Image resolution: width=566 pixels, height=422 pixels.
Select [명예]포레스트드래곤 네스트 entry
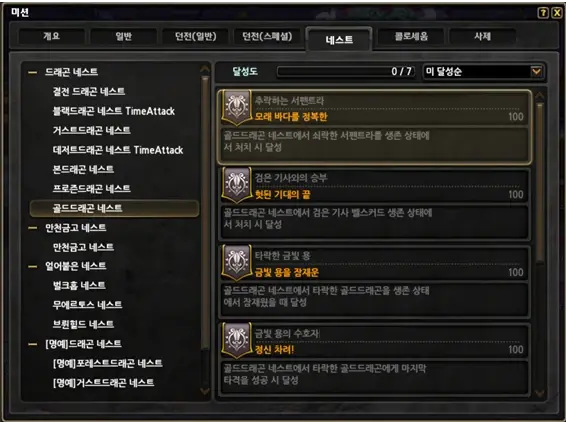[108, 363]
